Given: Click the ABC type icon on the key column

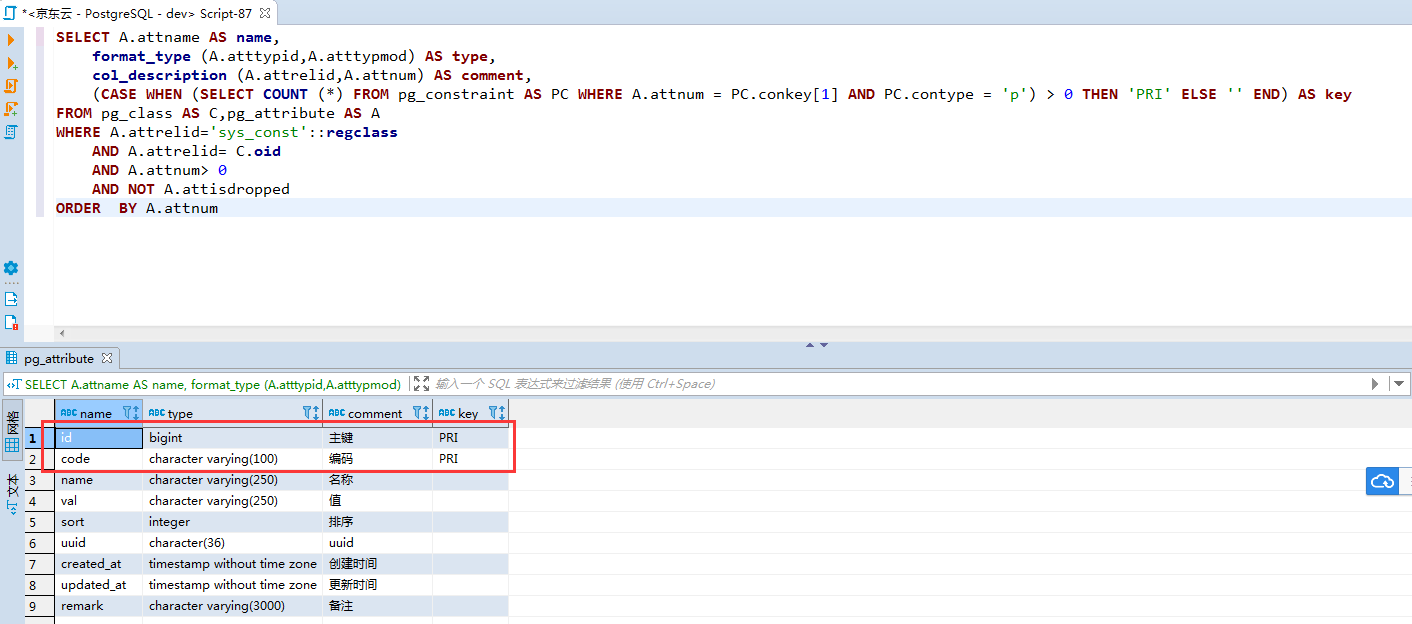Looking at the screenshot, I should click(448, 411).
